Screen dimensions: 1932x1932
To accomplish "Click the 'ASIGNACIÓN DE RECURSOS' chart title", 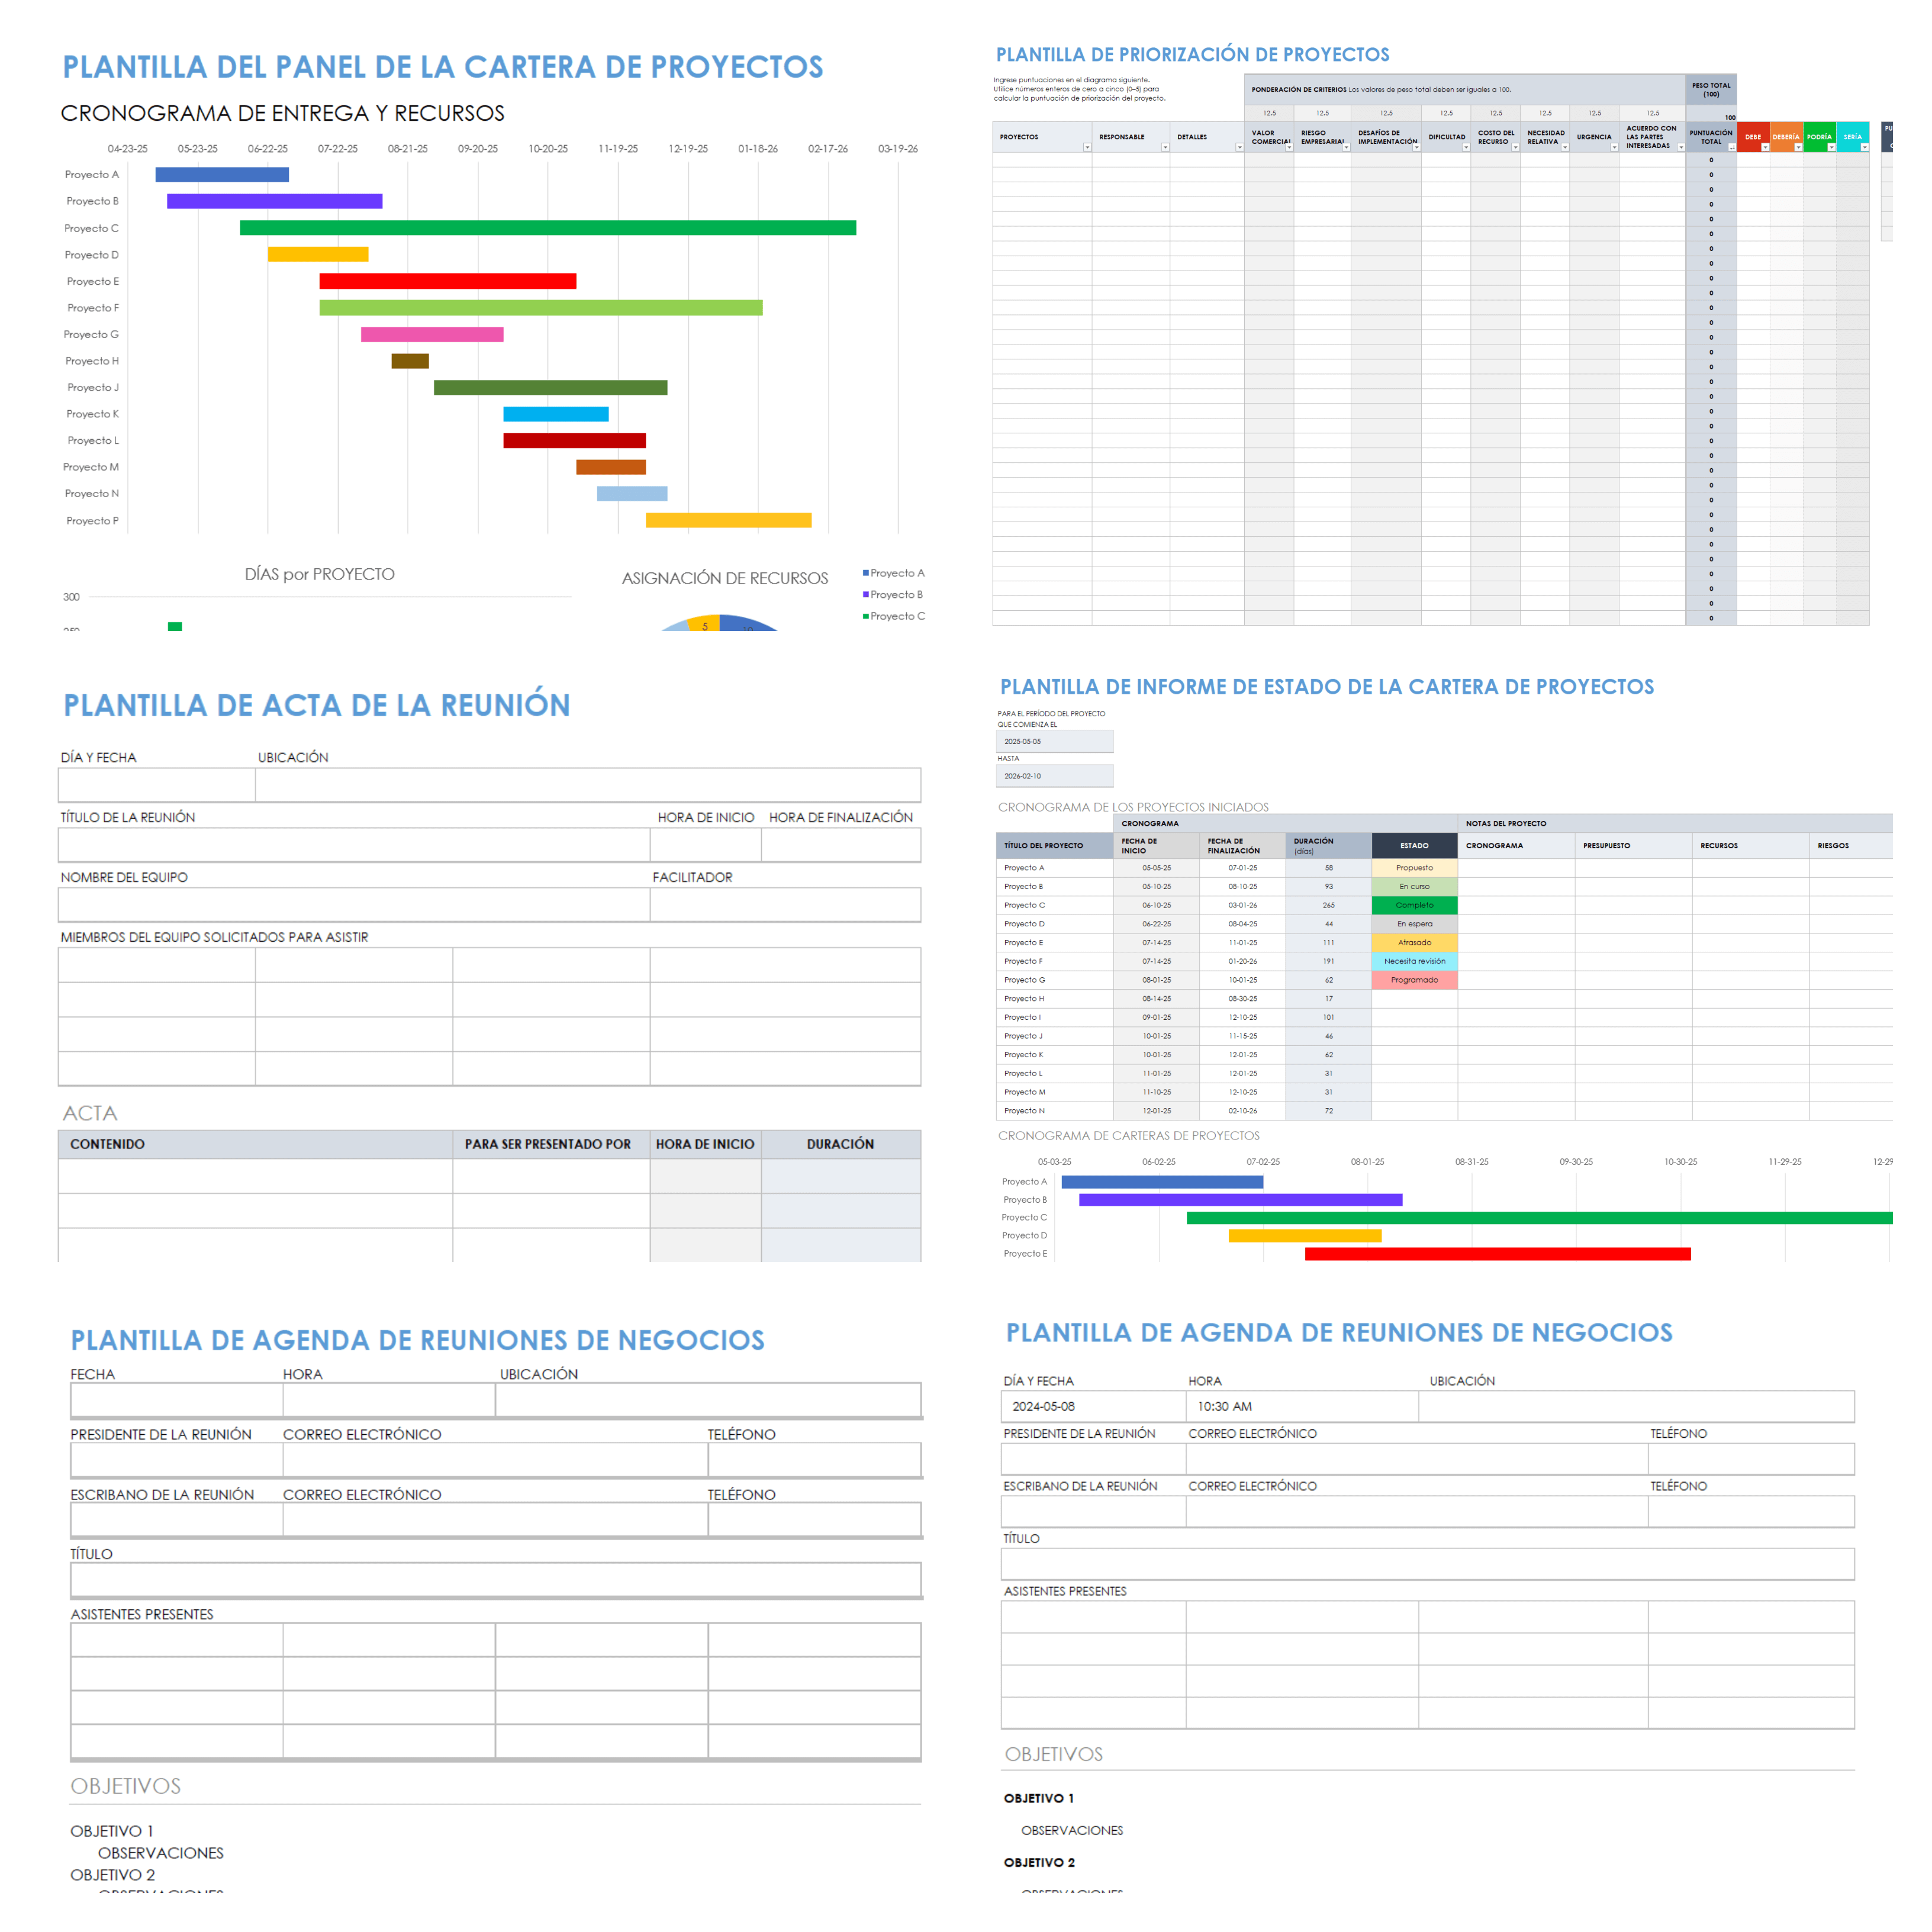I will click(725, 578).
